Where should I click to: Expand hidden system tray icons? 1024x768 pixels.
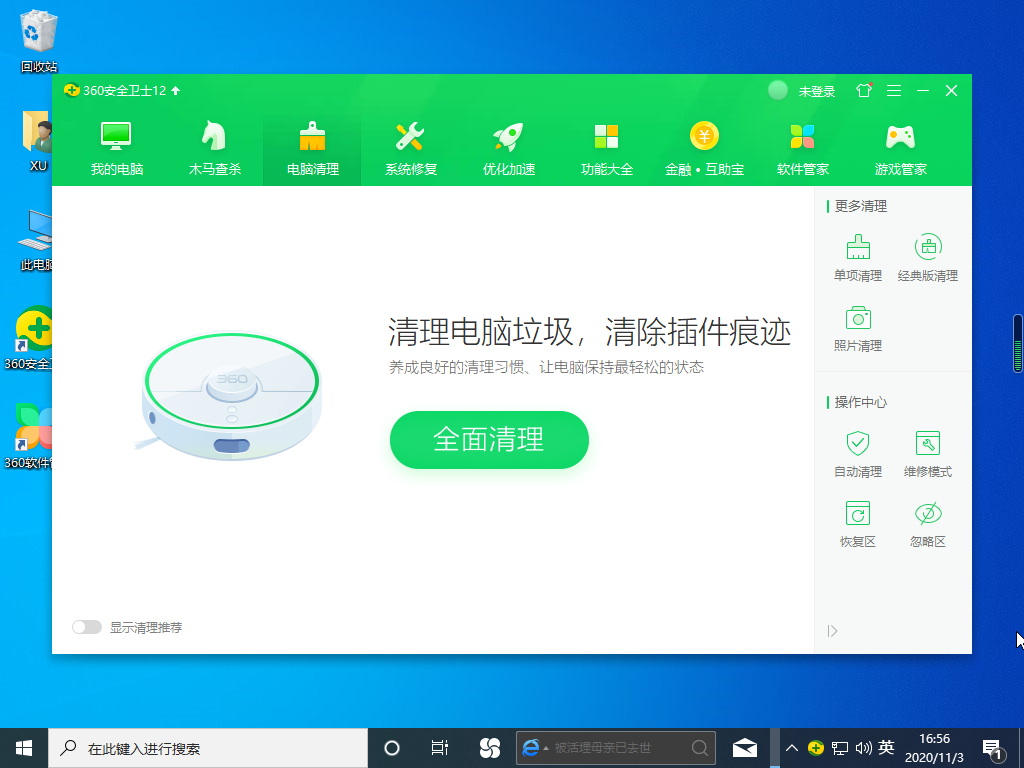[792, 748]
